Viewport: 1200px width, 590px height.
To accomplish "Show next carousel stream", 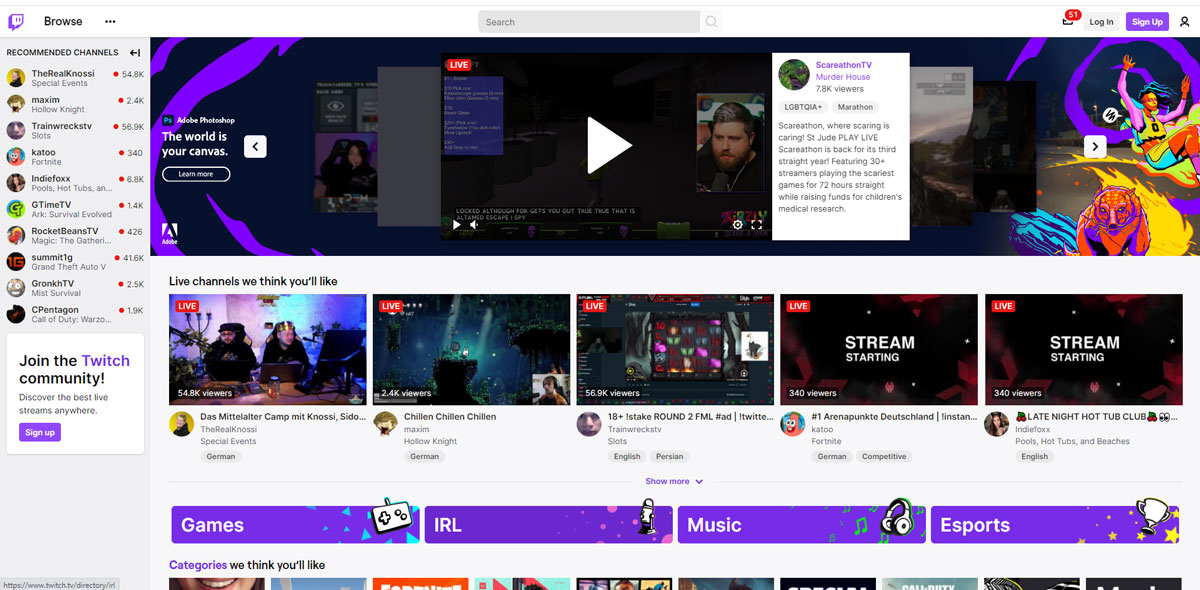I will click(x=1095, y=146).
